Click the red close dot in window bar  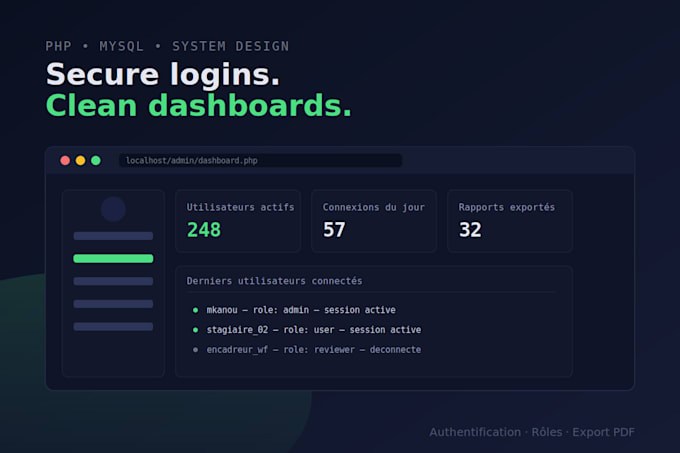click(65, 160)
